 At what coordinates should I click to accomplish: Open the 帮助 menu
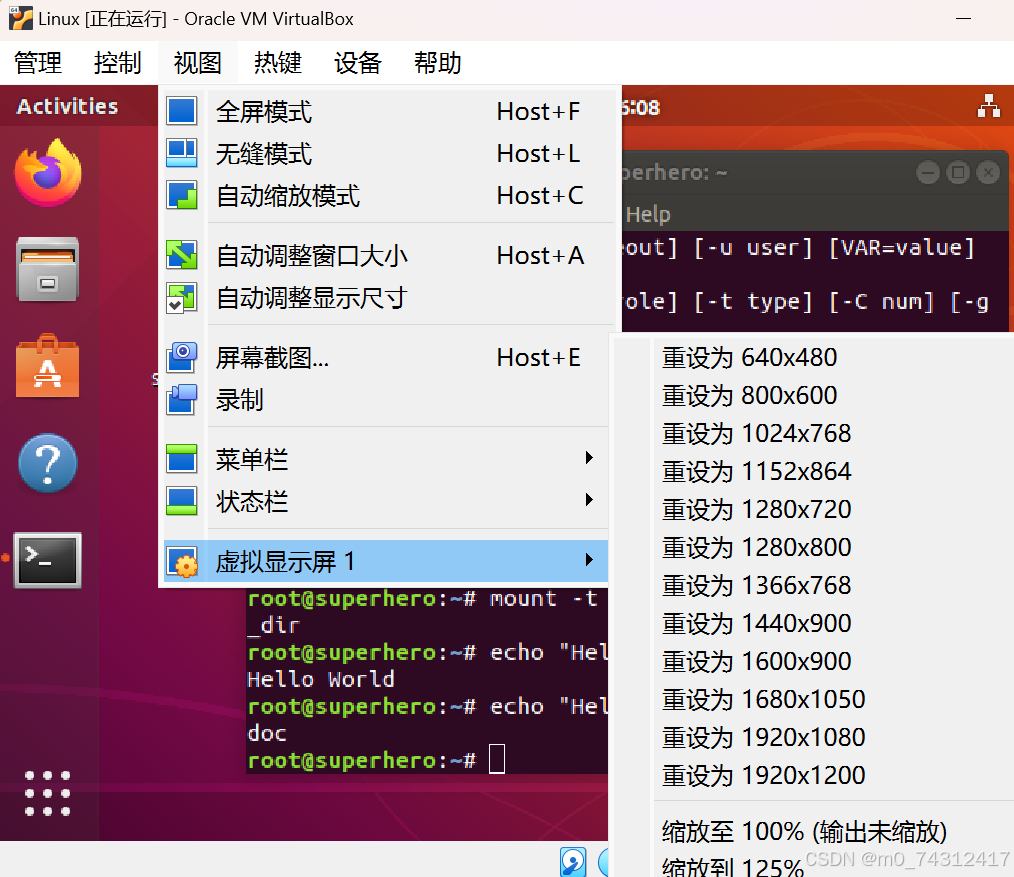point(437,63)
